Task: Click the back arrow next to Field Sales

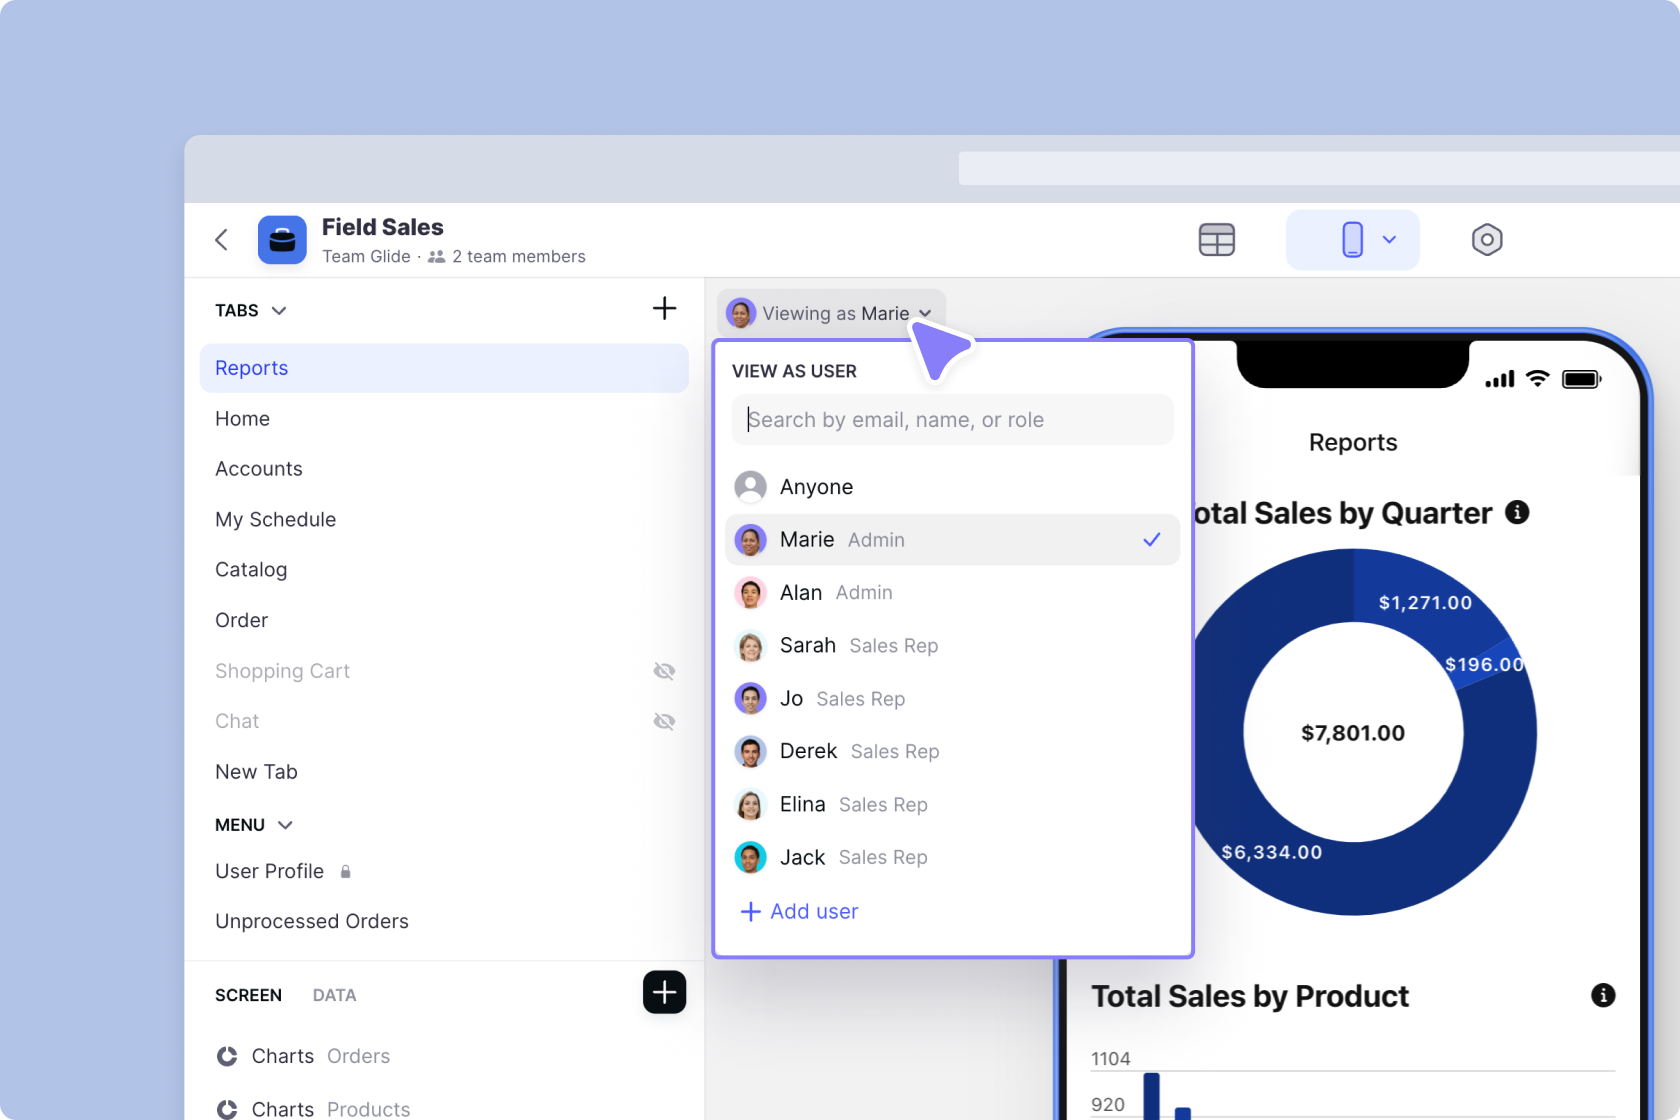Action: point(221,240)
